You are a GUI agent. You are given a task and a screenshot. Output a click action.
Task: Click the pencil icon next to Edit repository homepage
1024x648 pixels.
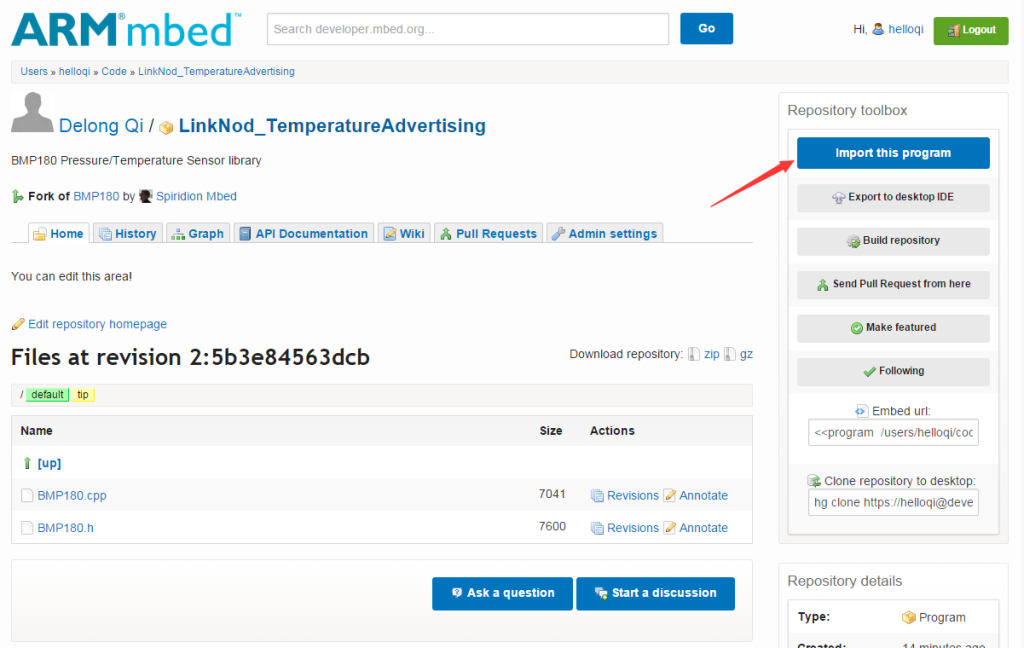coord(18,324)
